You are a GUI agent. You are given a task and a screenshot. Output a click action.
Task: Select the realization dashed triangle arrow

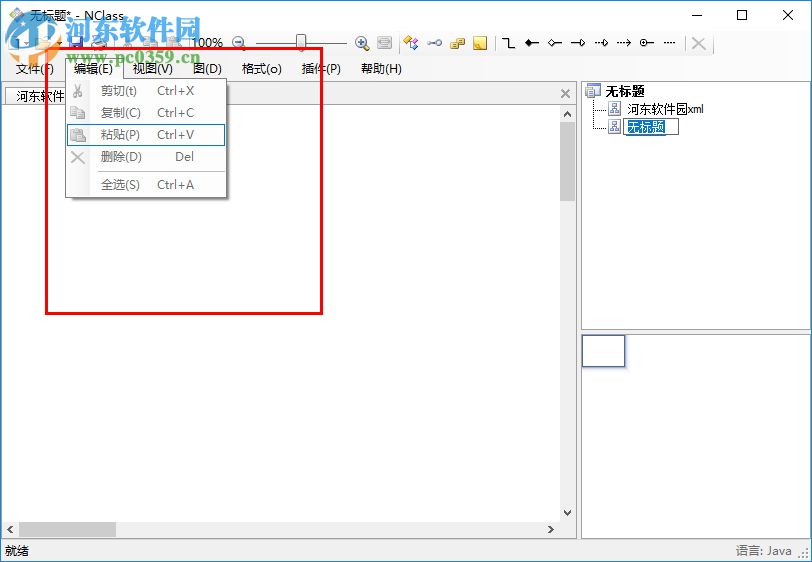coord(601,42)
